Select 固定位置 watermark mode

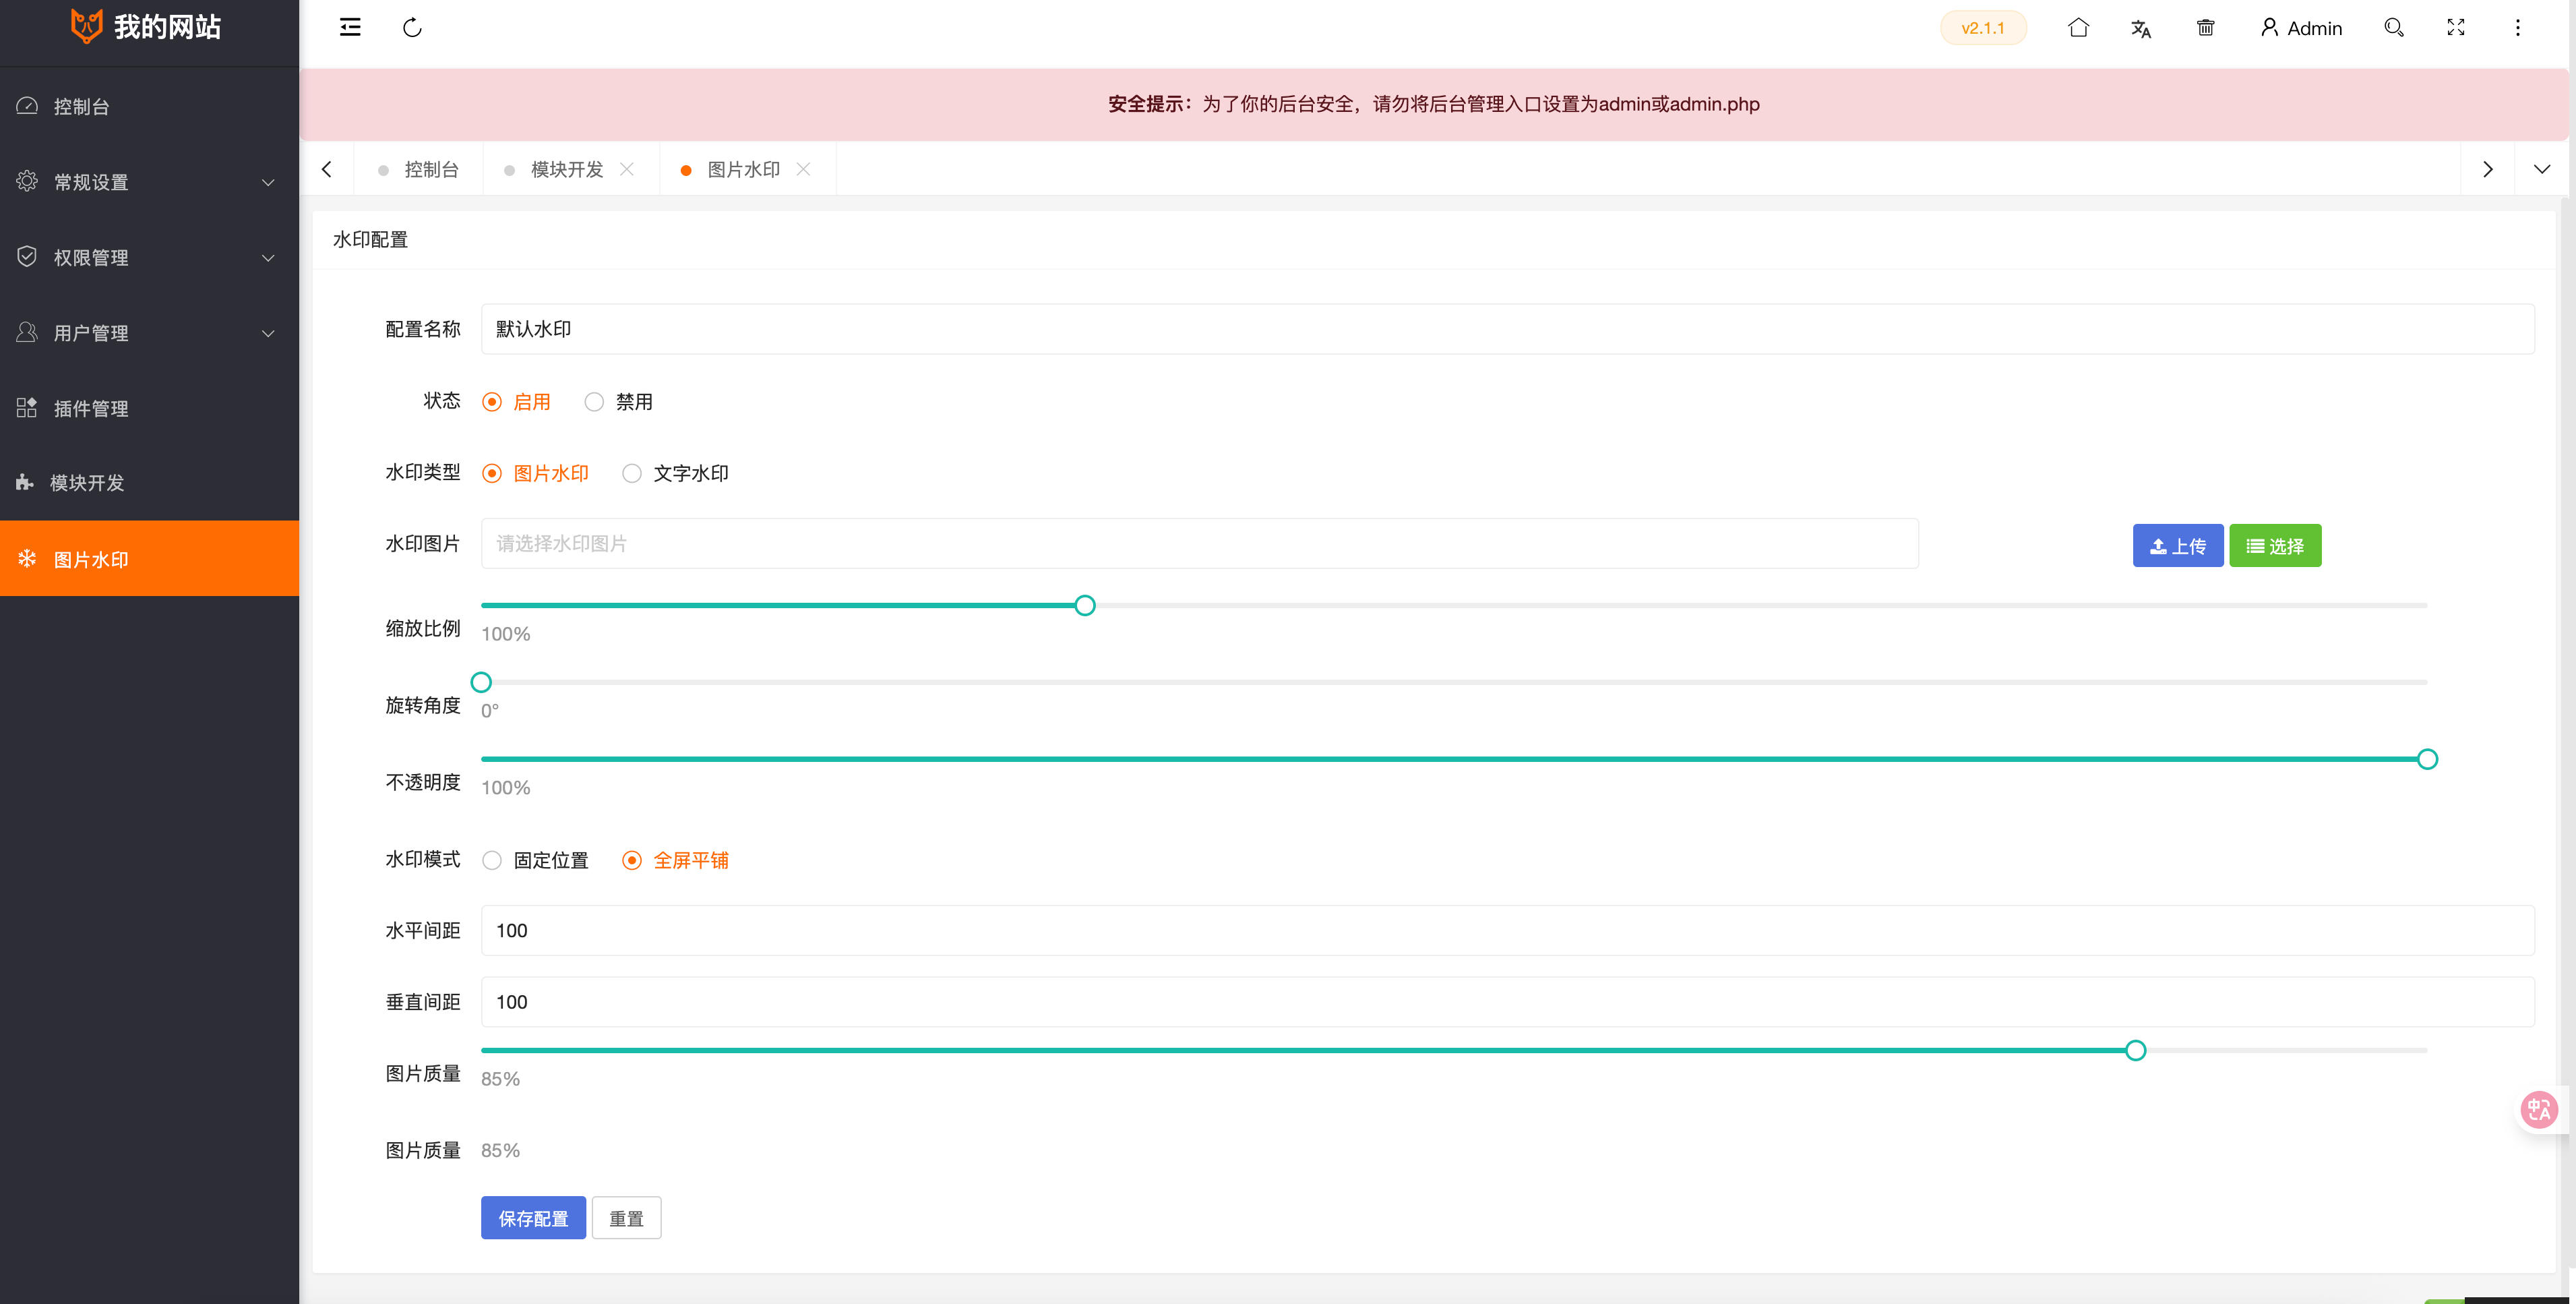tap(492, 860)
